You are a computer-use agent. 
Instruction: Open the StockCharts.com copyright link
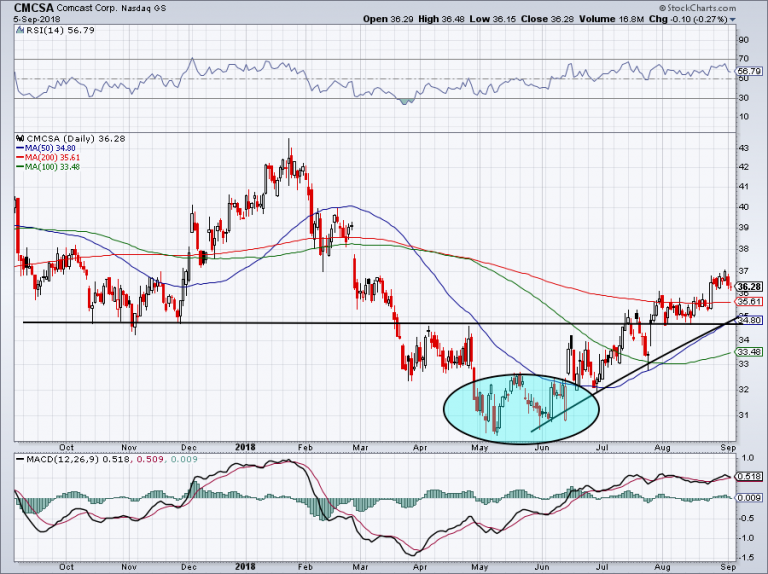coord(697,8)
